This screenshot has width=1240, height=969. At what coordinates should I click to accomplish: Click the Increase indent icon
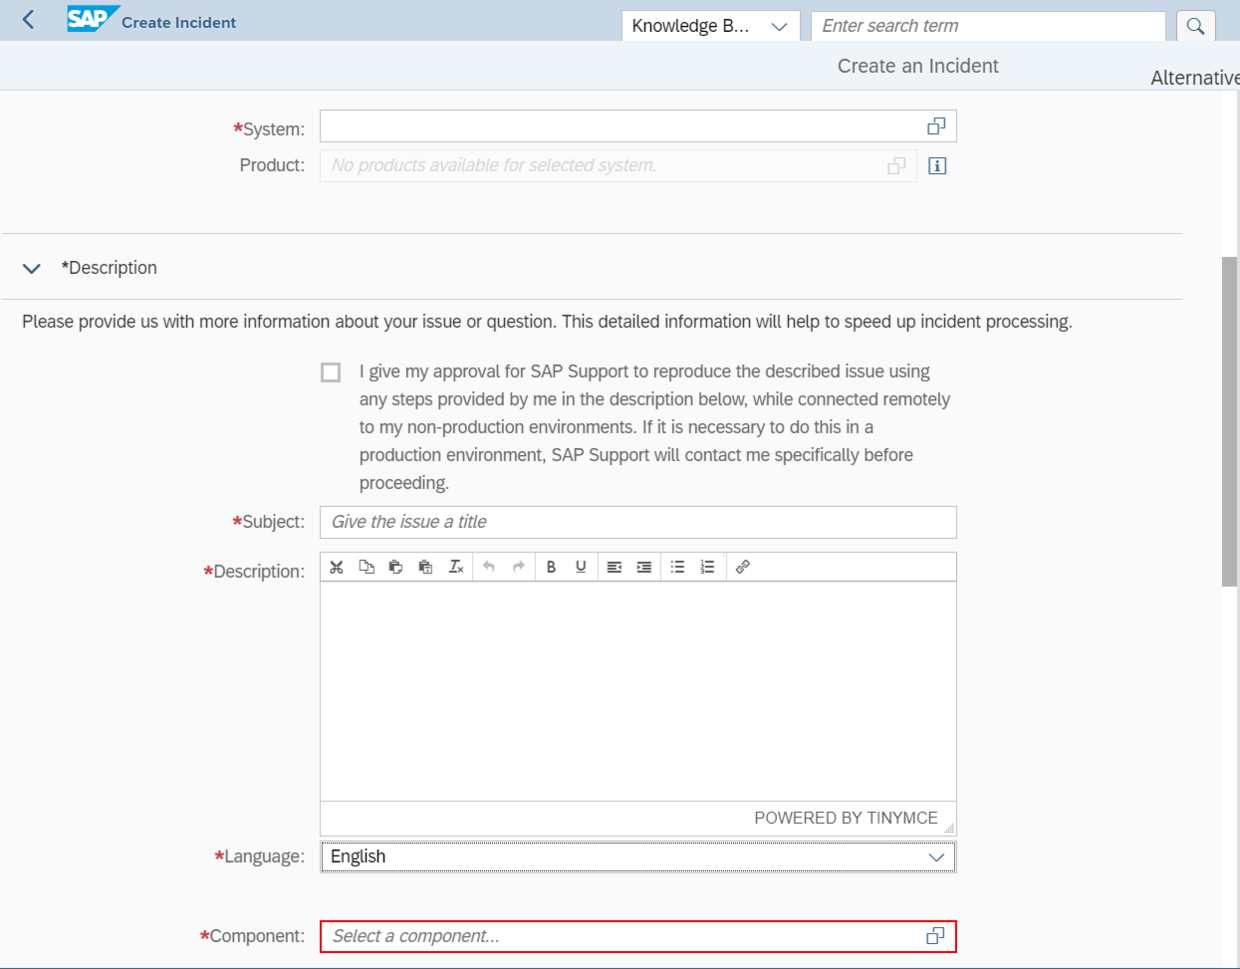[644, 567]
